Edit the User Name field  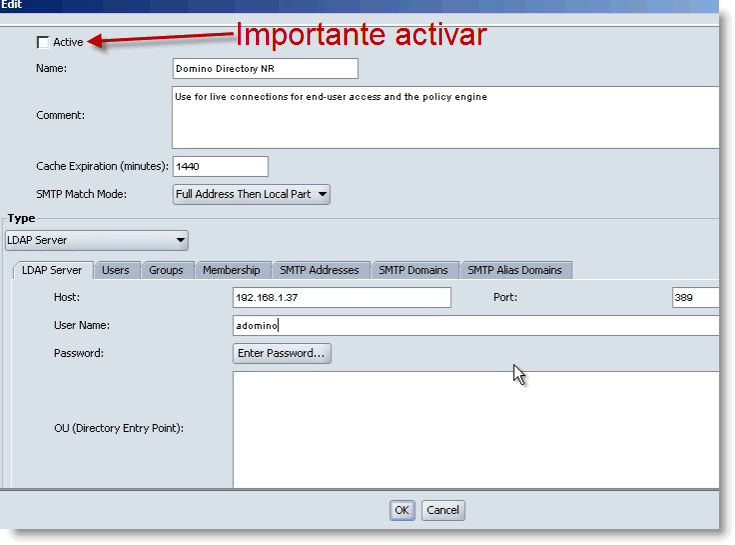coord(475,326)
